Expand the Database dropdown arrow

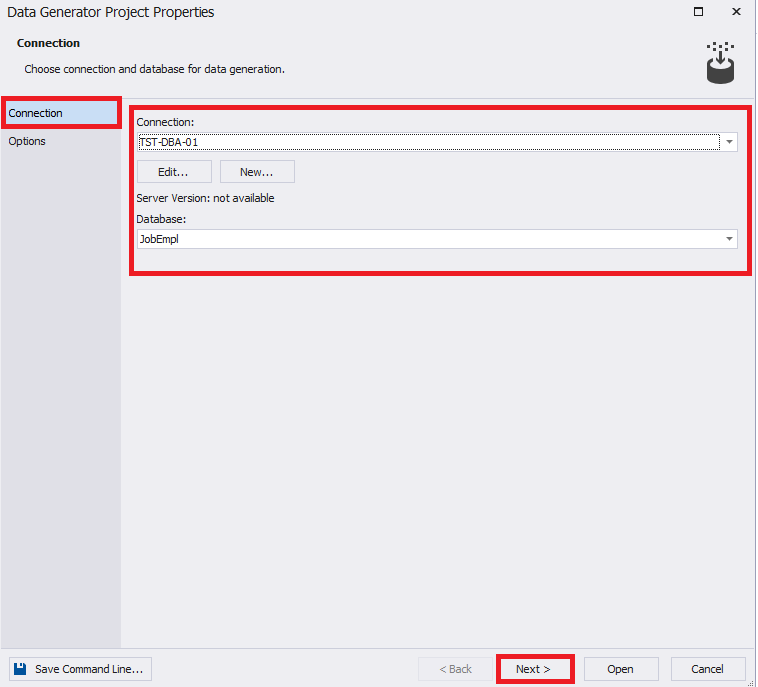point(729,239)
